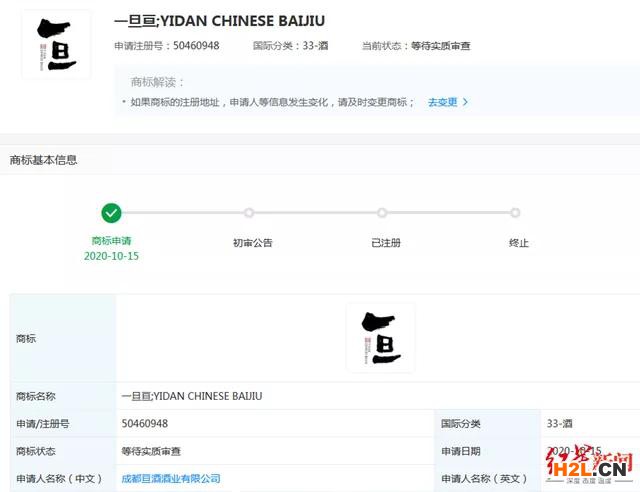
Task: Click the 商标名称 value in table row
Action: 192,396
